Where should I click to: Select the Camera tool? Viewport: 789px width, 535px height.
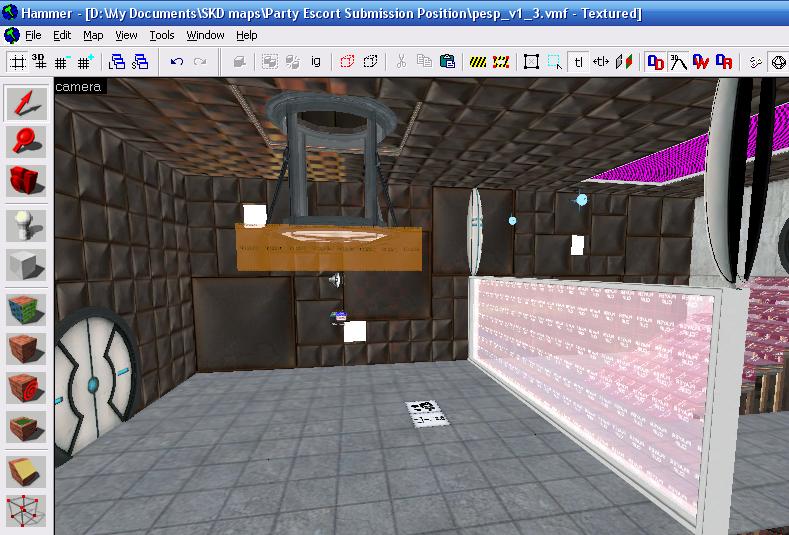tap(26, 180)
